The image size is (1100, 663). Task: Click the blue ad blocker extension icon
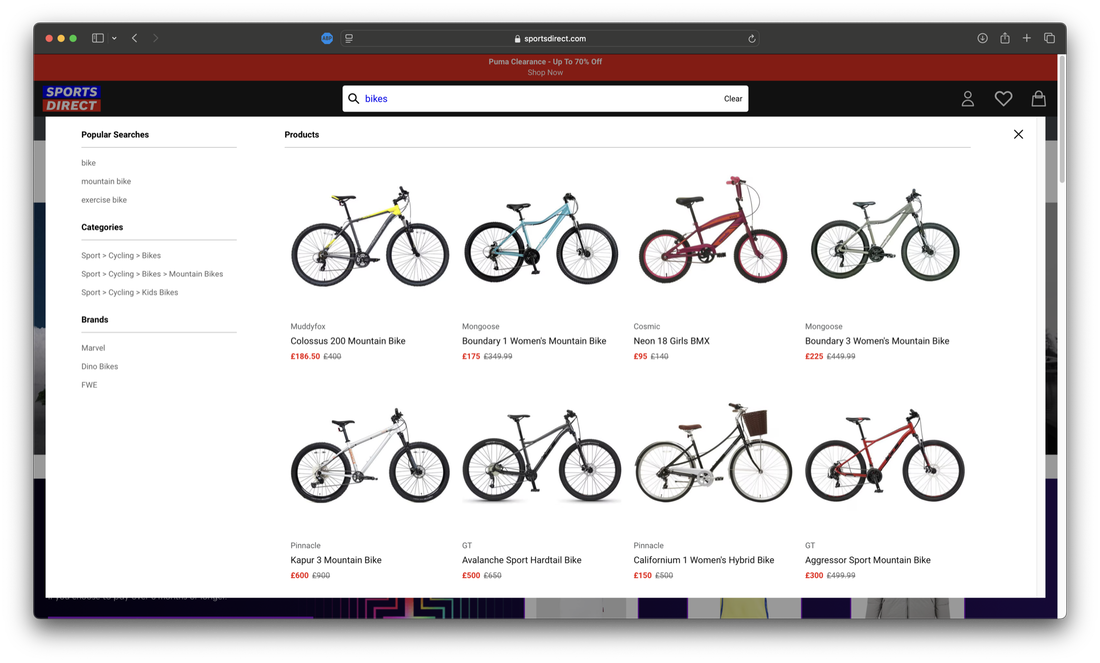click(x=327, y=39)
